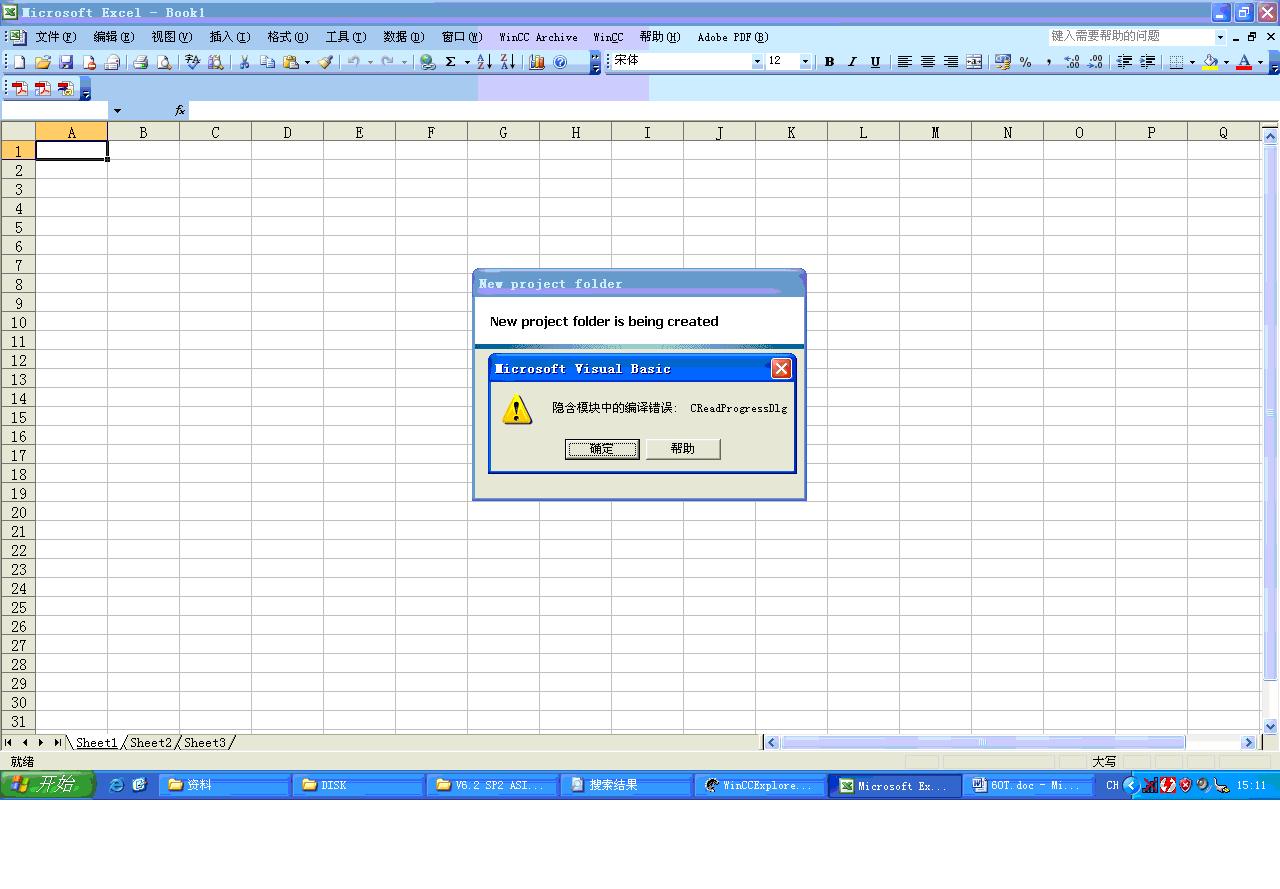The width and height of the screenshot is (1280, 889).
Task: Print the sheet with the printer icon
Action: [140, 62]
